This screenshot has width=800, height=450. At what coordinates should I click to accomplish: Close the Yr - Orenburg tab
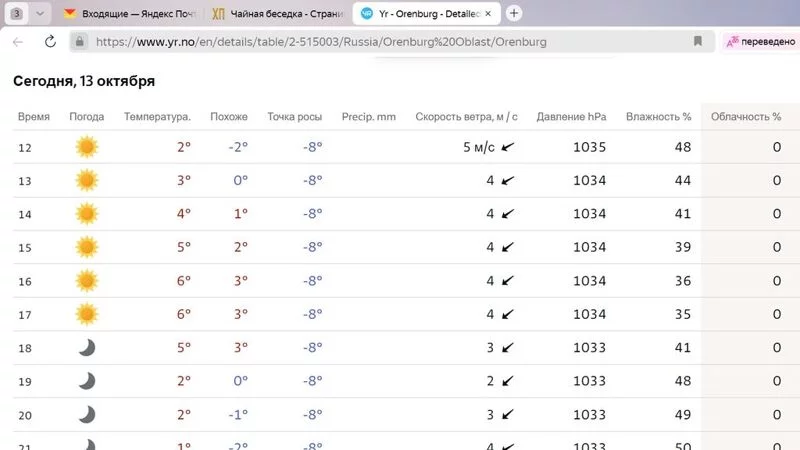487,14
